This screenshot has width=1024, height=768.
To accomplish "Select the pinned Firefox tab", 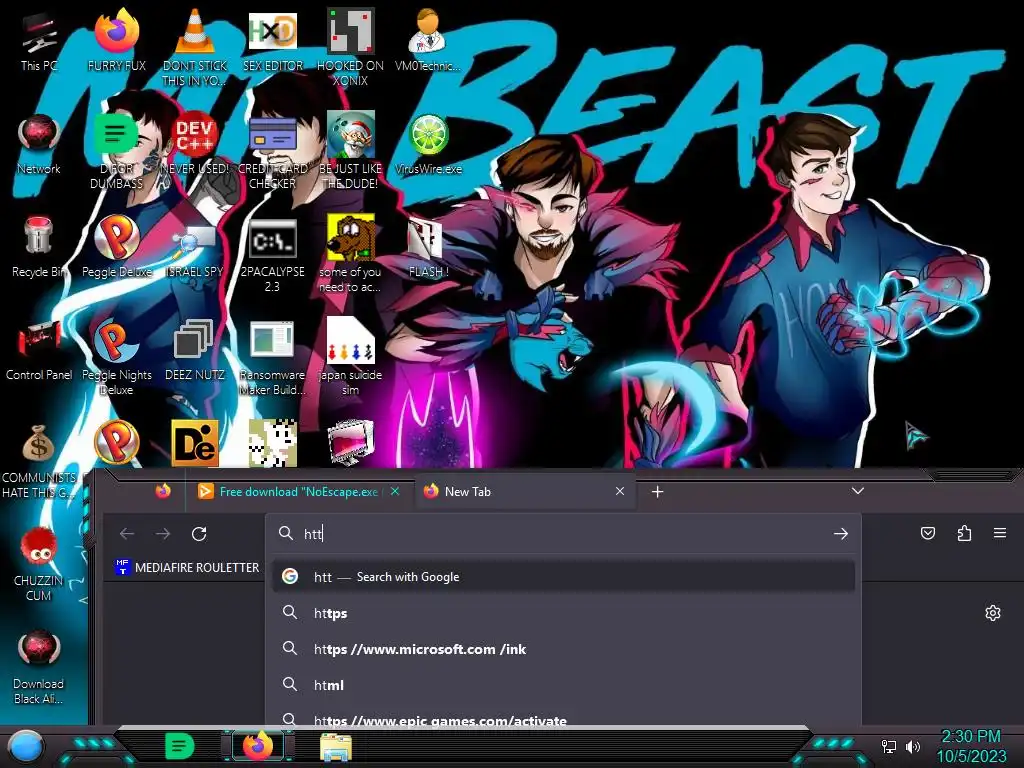I will [163, 491].
